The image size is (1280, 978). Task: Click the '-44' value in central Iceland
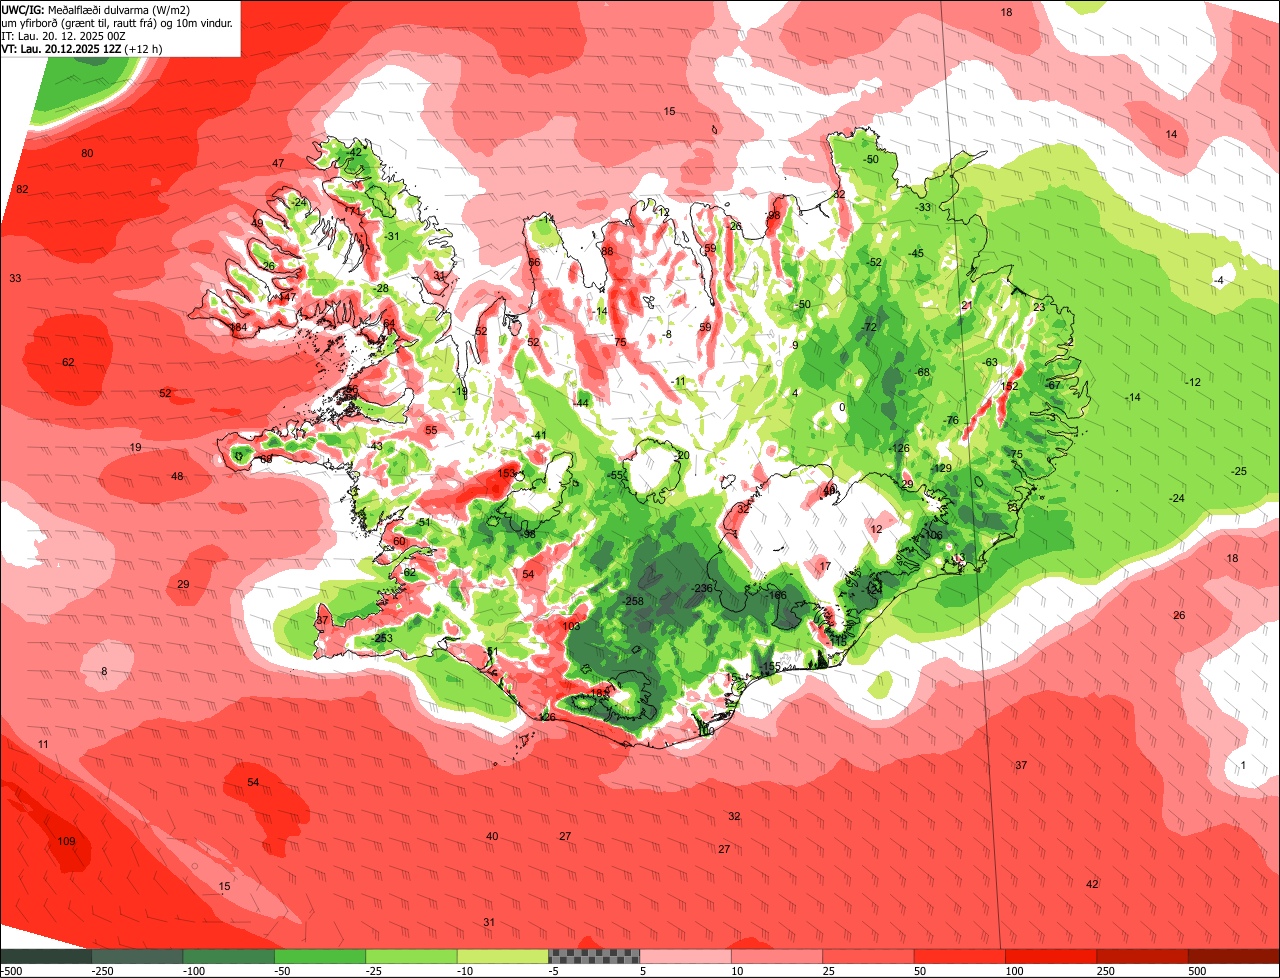pyautogui.click(x=581, y=403)
